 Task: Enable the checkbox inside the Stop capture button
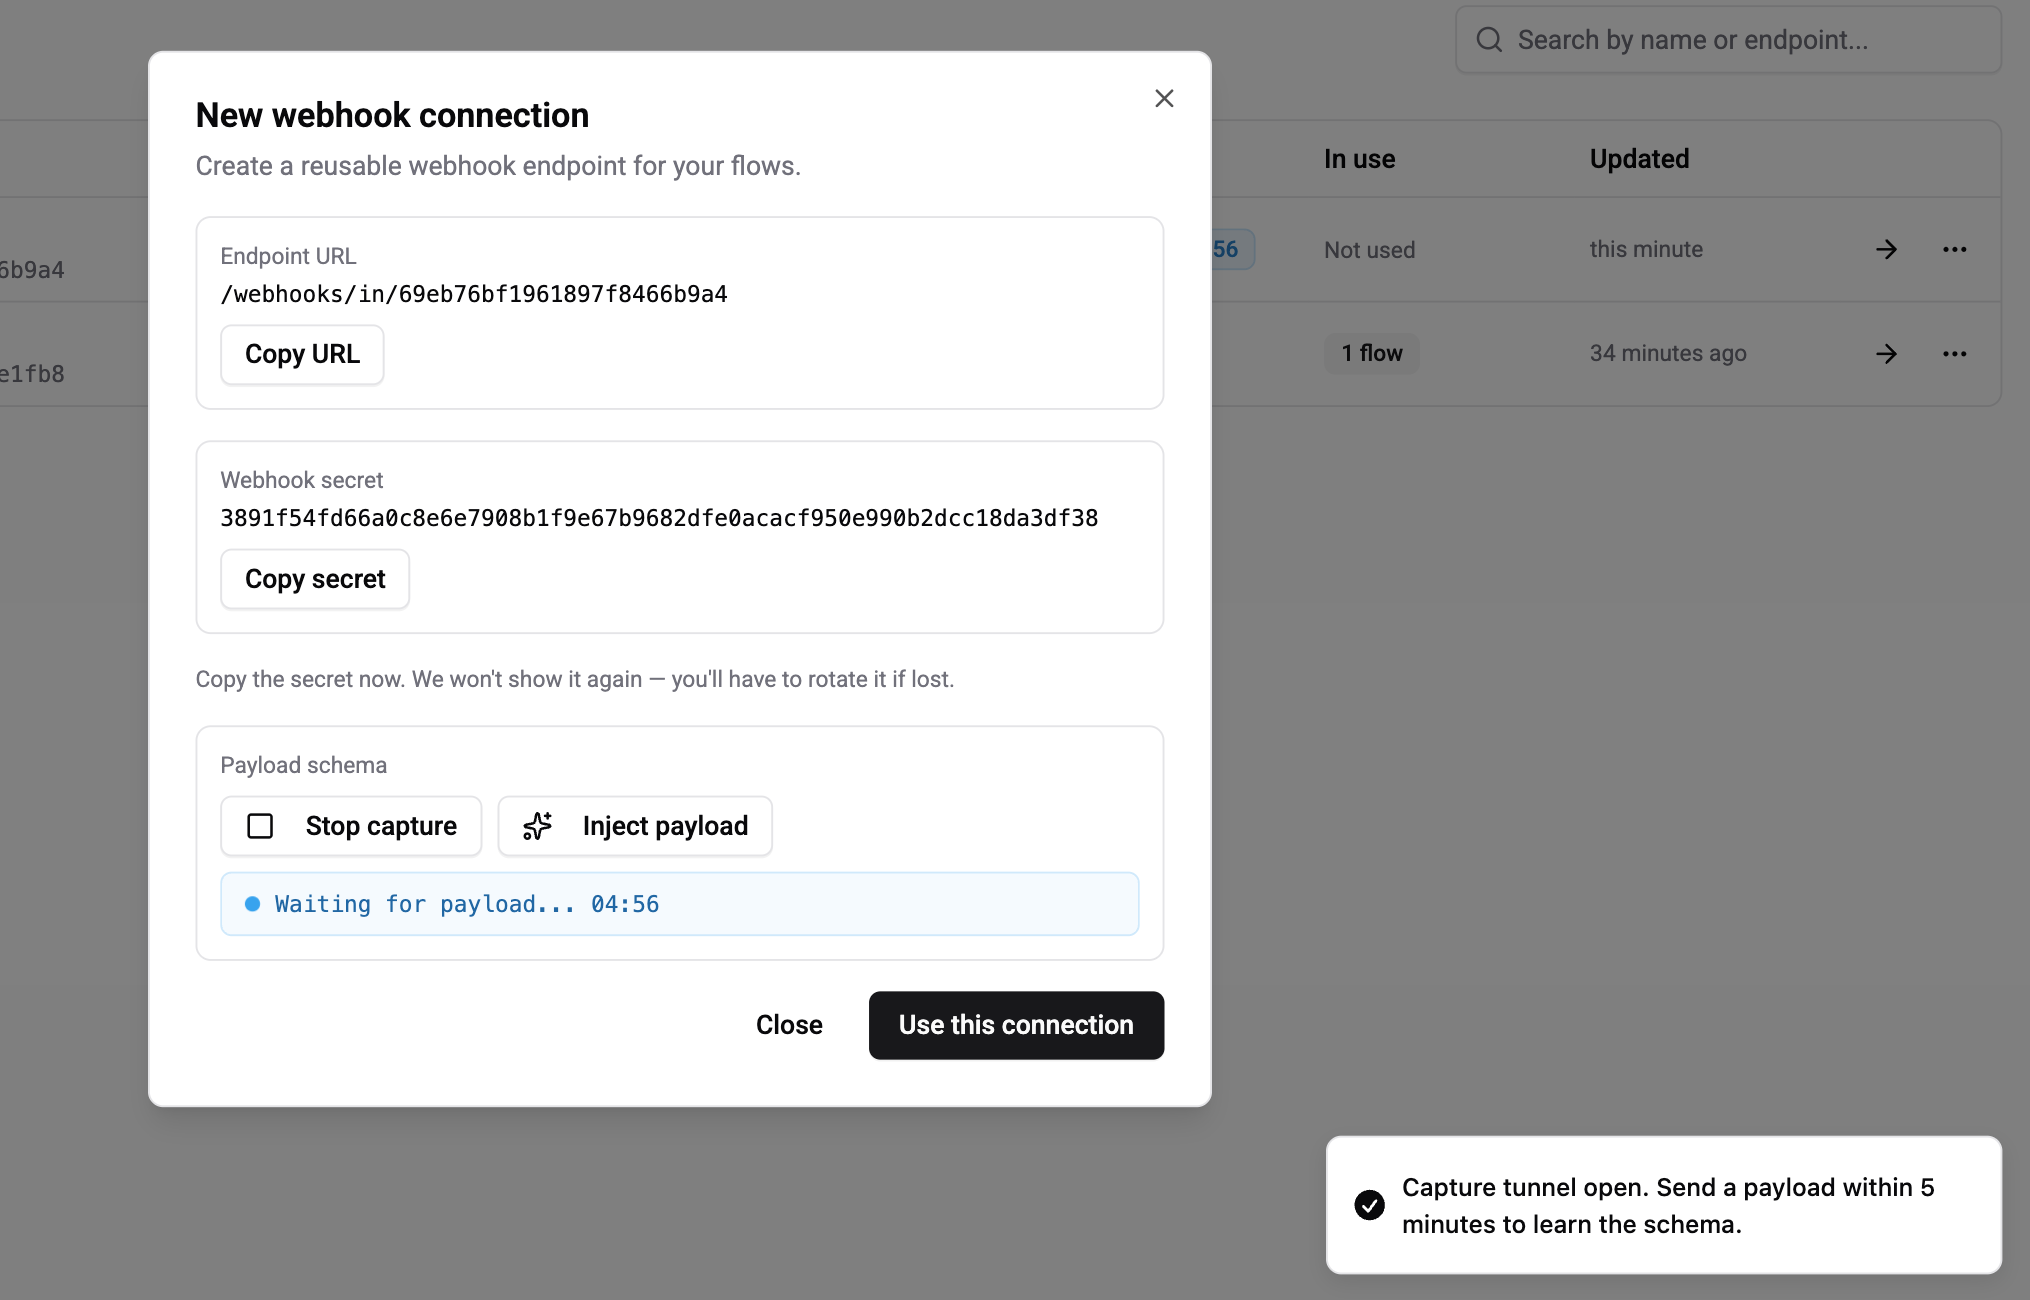pos(260,826)
